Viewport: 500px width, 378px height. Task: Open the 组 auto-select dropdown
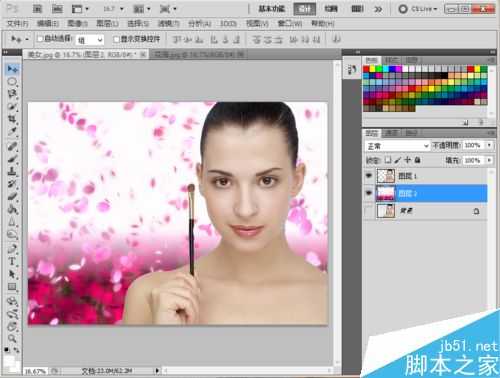click(90, 40)
